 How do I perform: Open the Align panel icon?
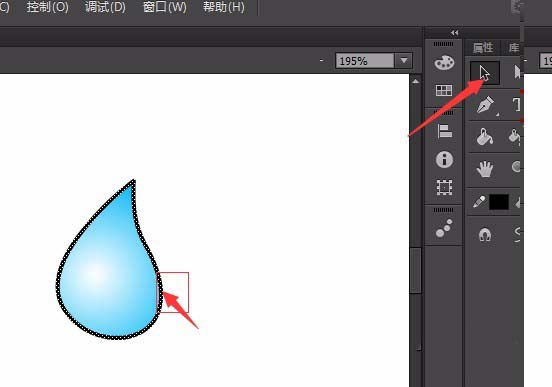pyautogui.click(x=445, y=131)
